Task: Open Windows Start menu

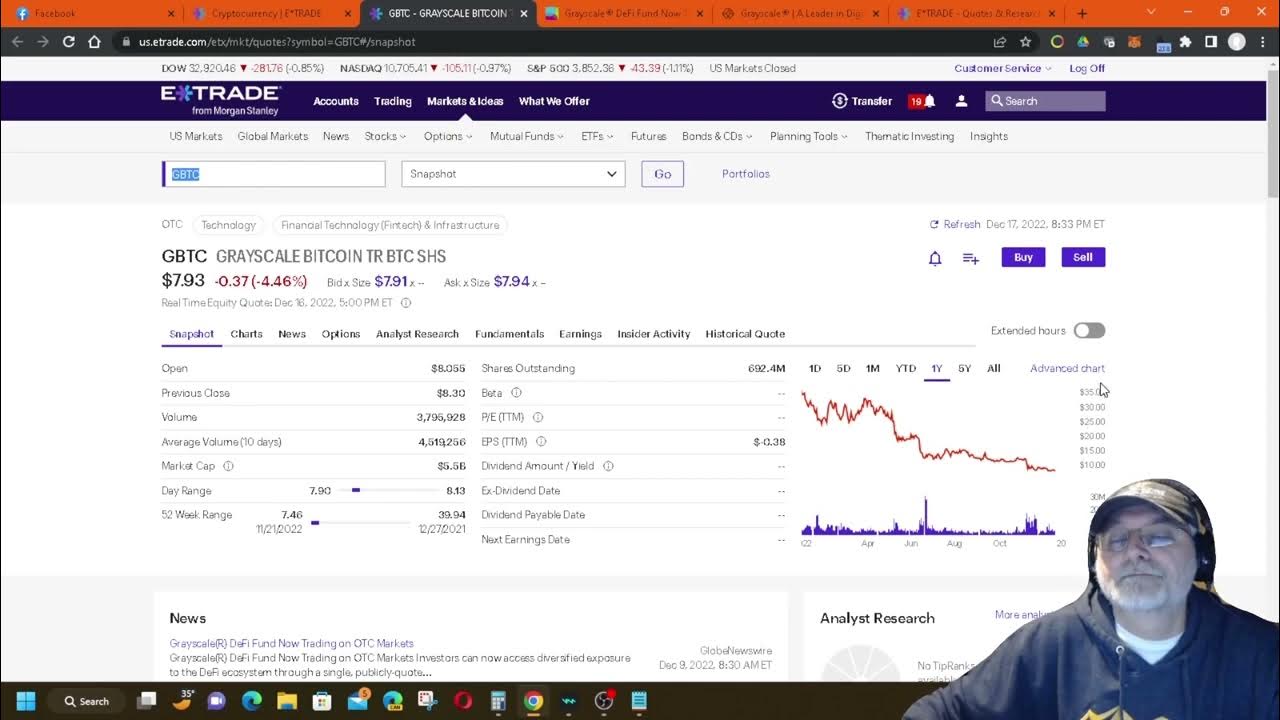Action: pos(26,701)
